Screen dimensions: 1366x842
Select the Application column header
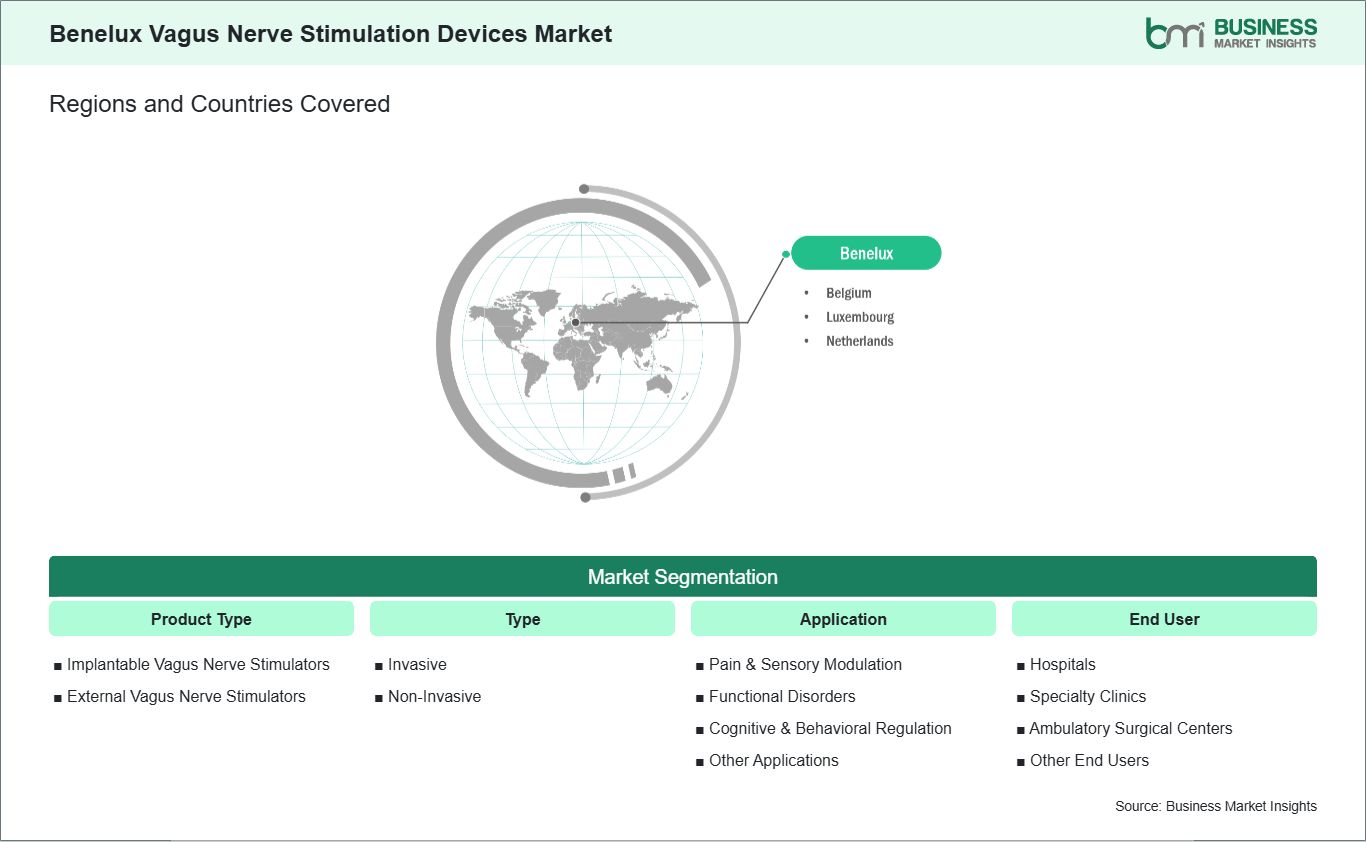point(843,619)
